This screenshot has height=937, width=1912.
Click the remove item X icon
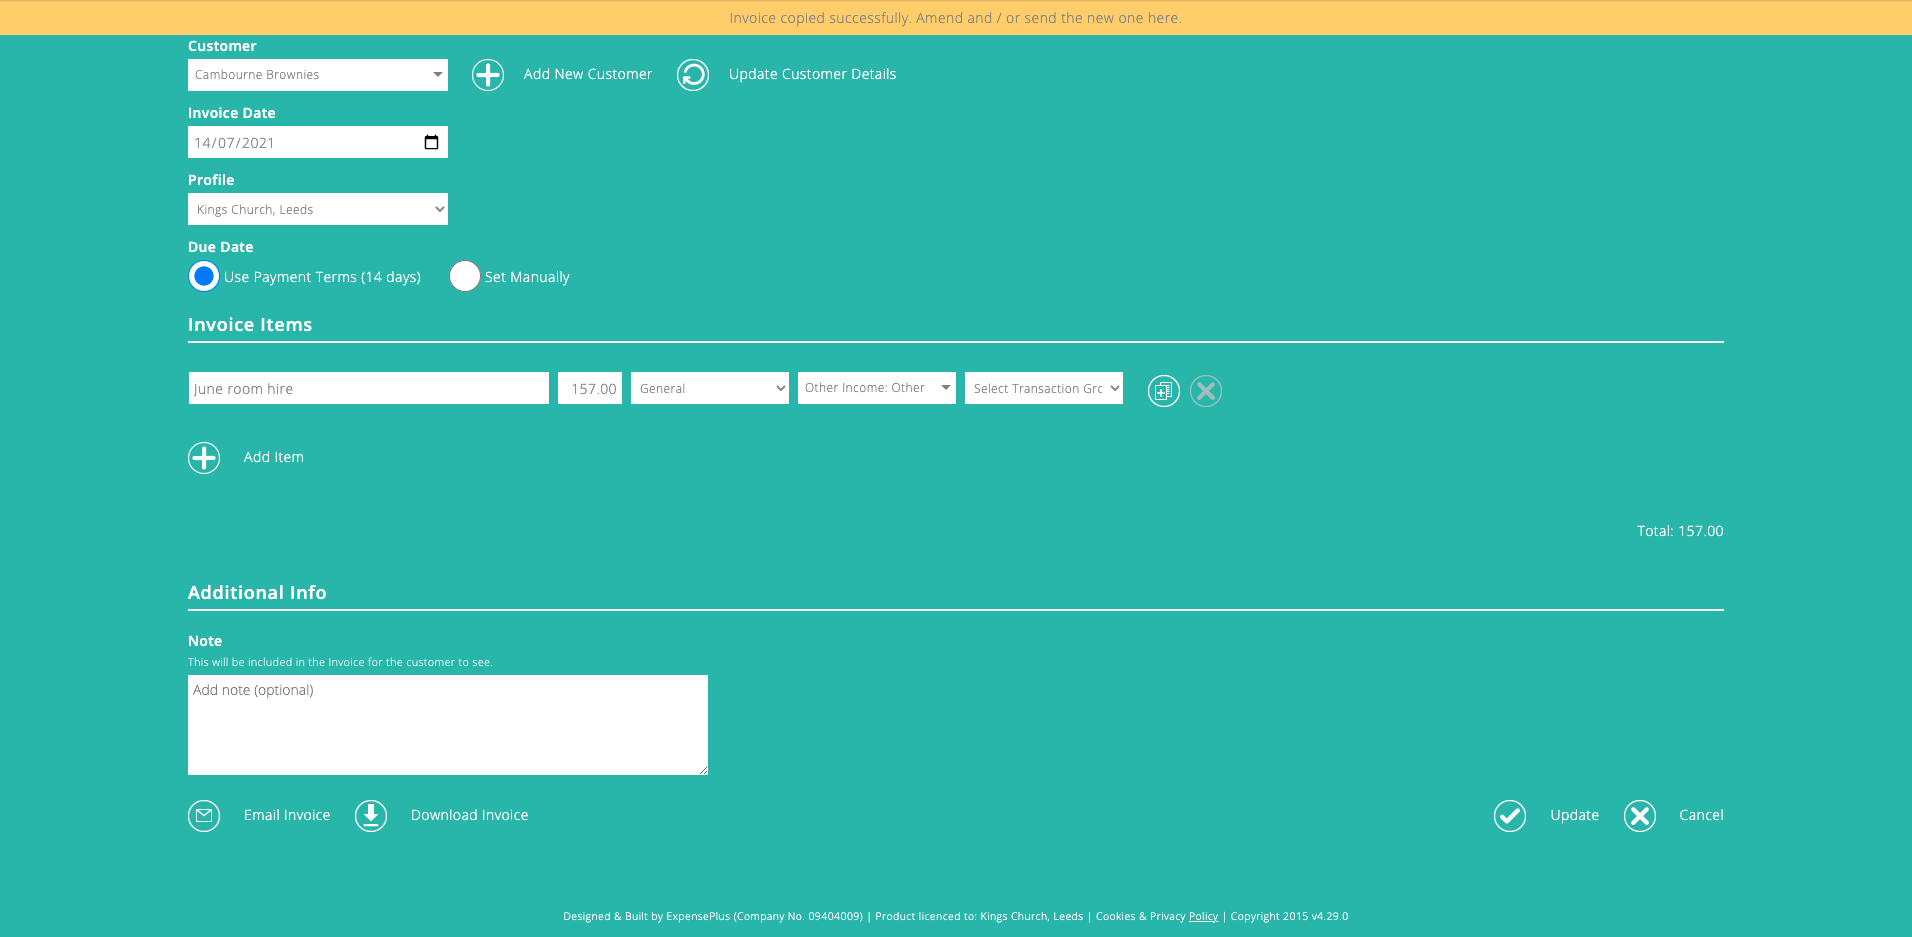pos(1205,390)
